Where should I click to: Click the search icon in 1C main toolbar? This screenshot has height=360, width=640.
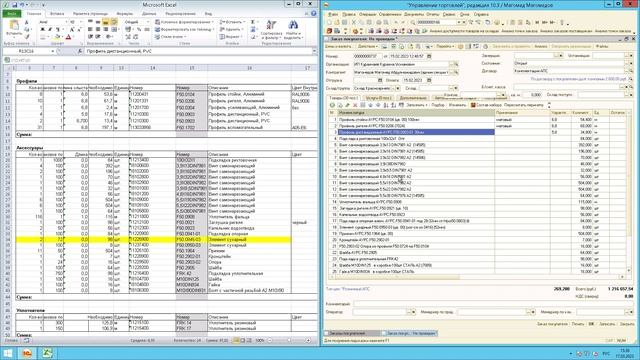click(413, 22)
